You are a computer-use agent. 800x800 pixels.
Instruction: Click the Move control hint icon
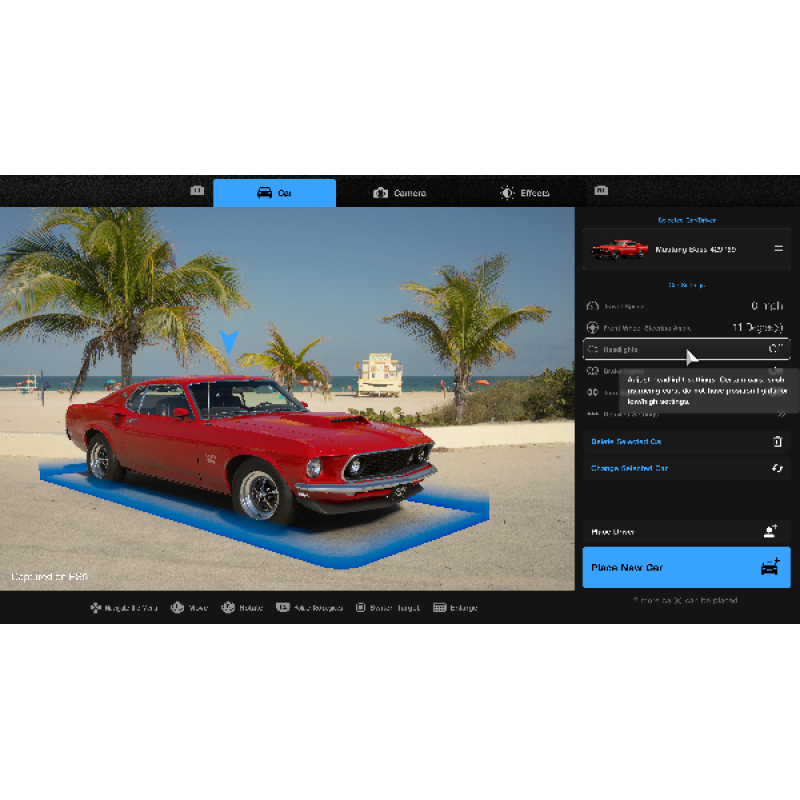pyautogui.click(x=177, y=607)
